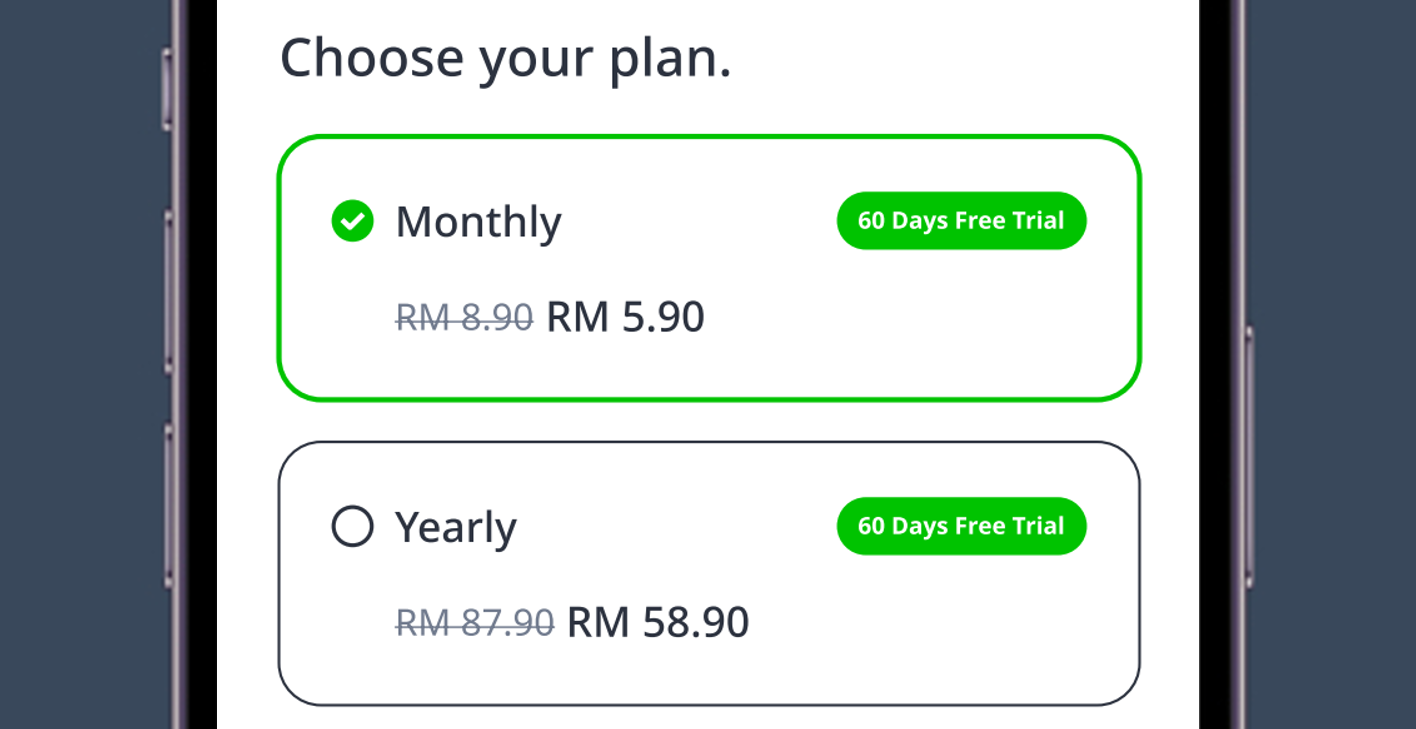Click the green checkmark beside Monthly
The width and height of the screenshot is (1416, 729).
(x=352, y=221)
